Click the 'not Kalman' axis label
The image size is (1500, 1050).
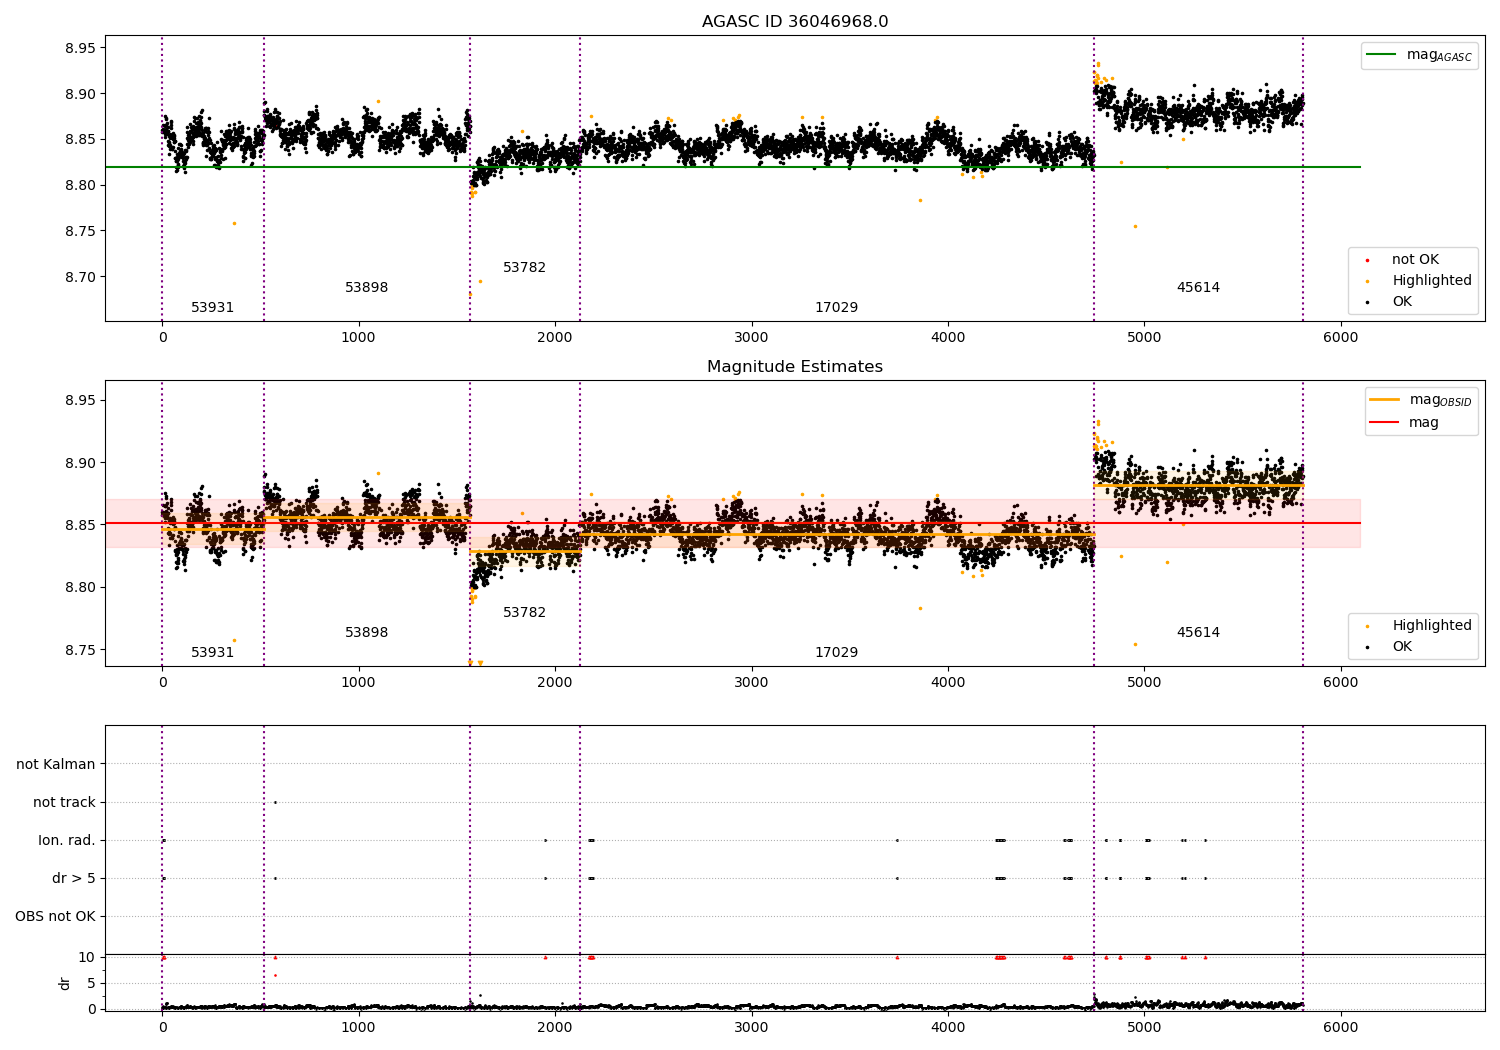(56, 765)
